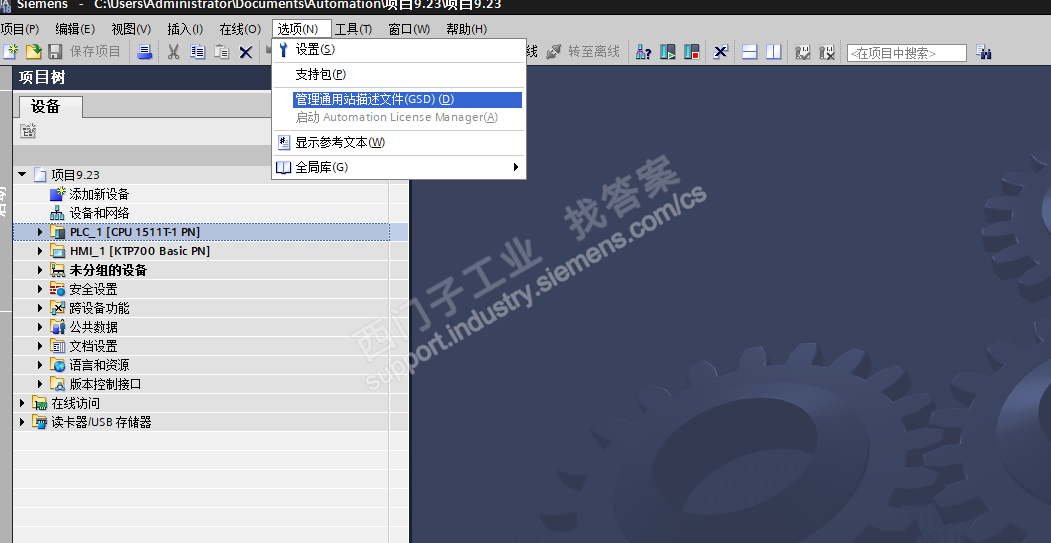Choose 支持包(P) from the options menu
The image size is (1051, 543).
pyautogui.click(x=399, y=74)
